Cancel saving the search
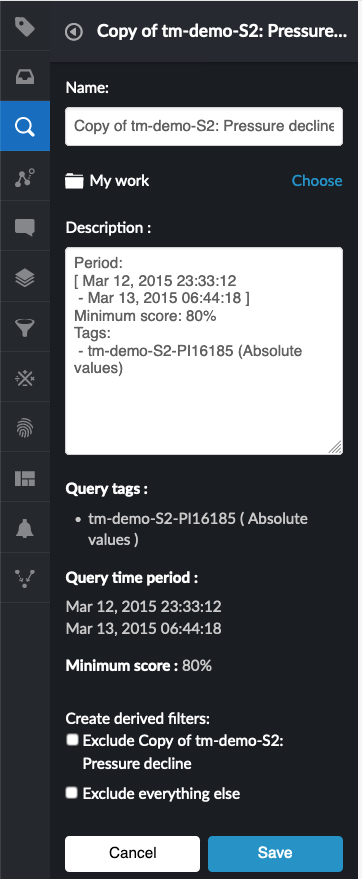Viewport: 362px width, 879px height. click(132, 853)
